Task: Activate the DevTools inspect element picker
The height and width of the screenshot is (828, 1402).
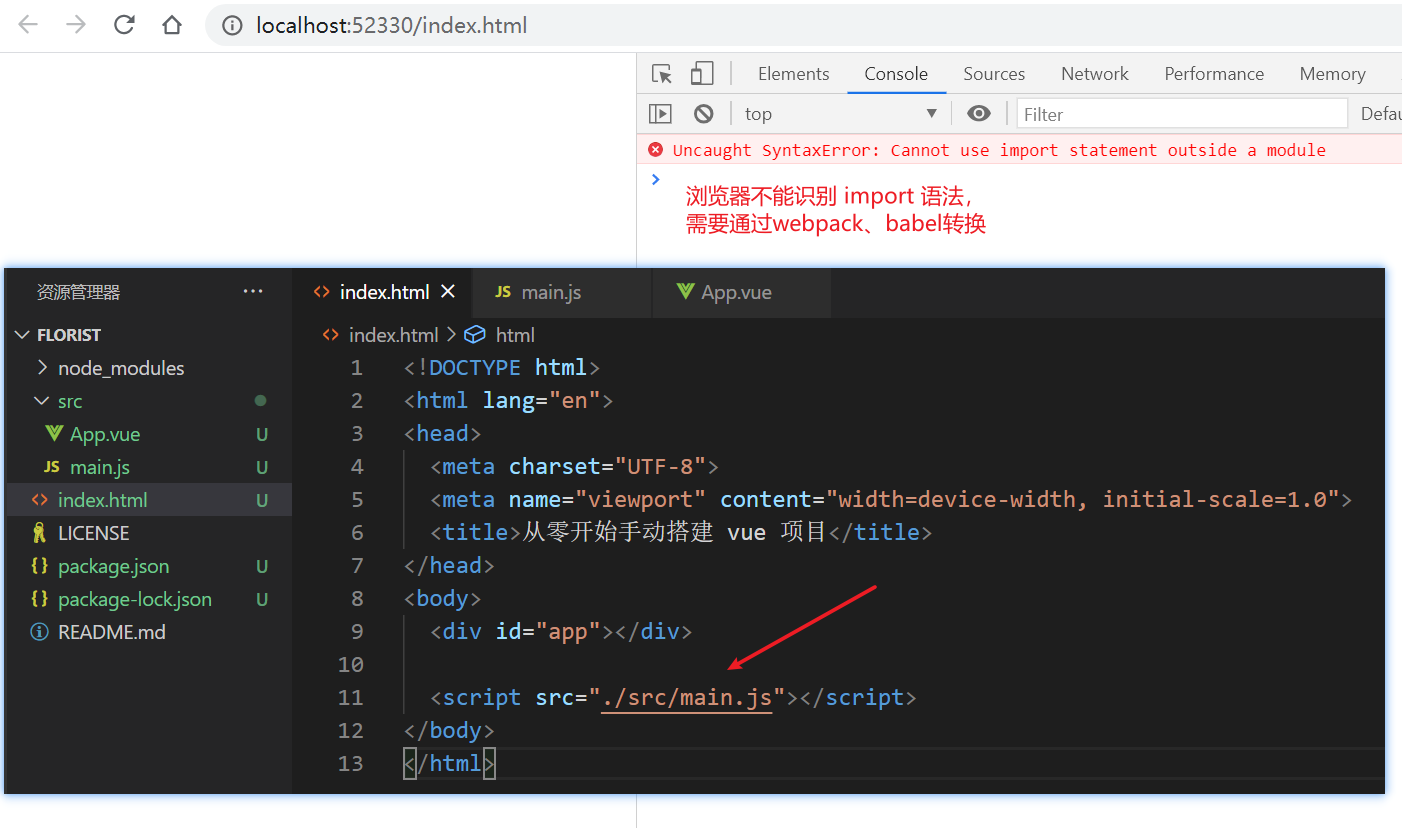Action: (662, 74)
